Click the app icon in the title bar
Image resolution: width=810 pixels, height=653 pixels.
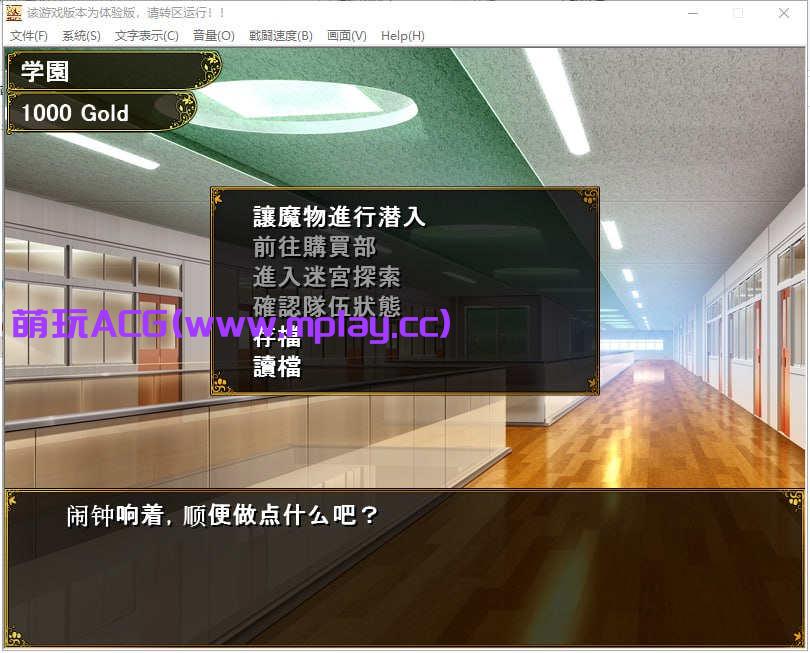pos(14,13)
